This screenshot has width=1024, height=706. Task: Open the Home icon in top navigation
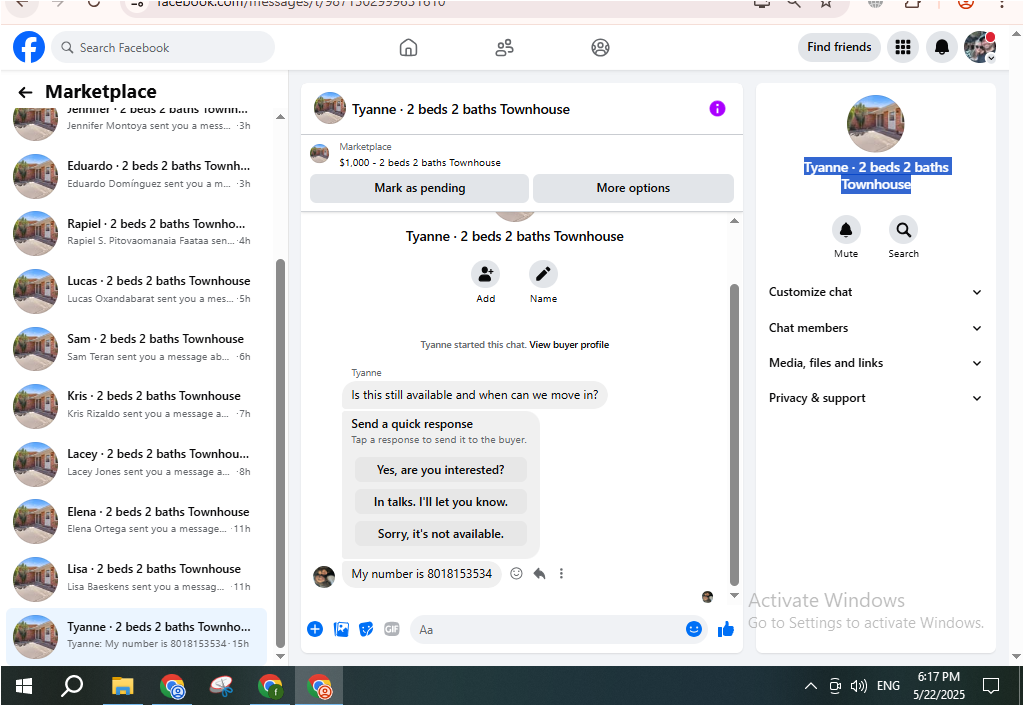408,48
